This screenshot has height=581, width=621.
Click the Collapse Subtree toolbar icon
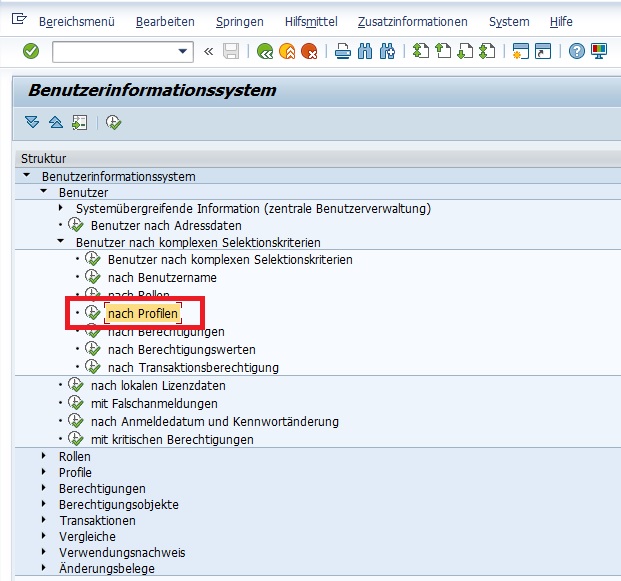56,122
